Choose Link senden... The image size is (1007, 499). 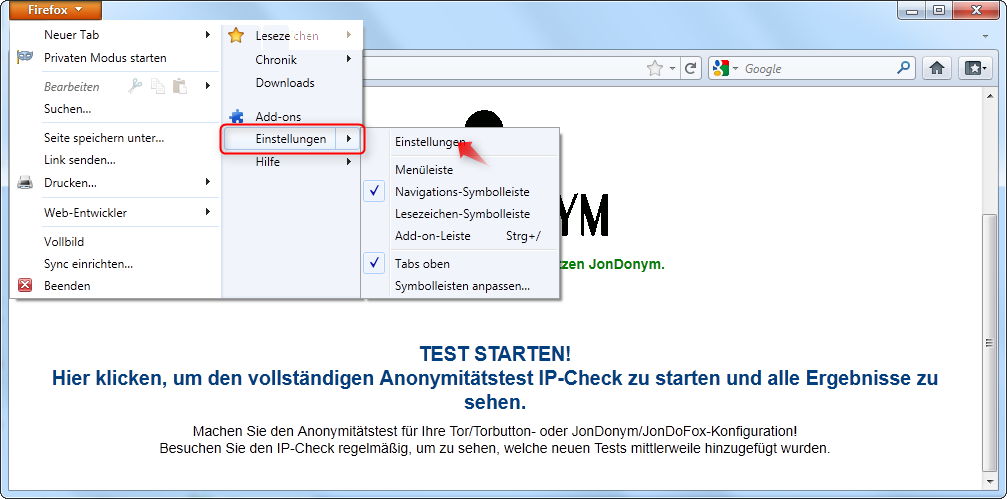tap(80, 160)
